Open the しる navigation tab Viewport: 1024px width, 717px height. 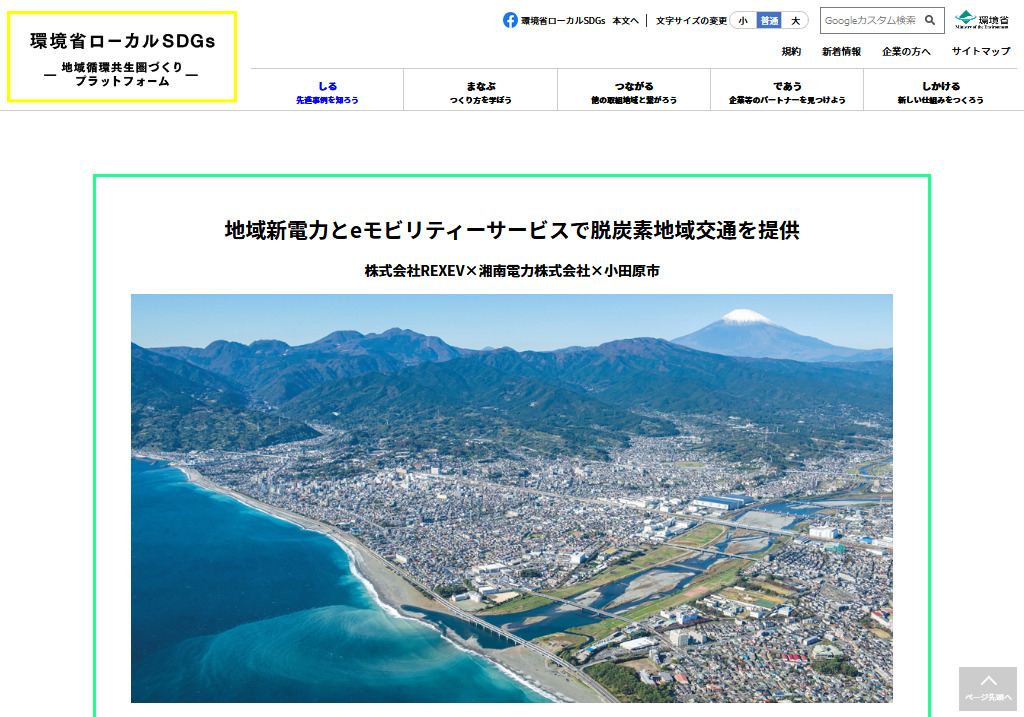pyautogui.click(x=327, y=90)
